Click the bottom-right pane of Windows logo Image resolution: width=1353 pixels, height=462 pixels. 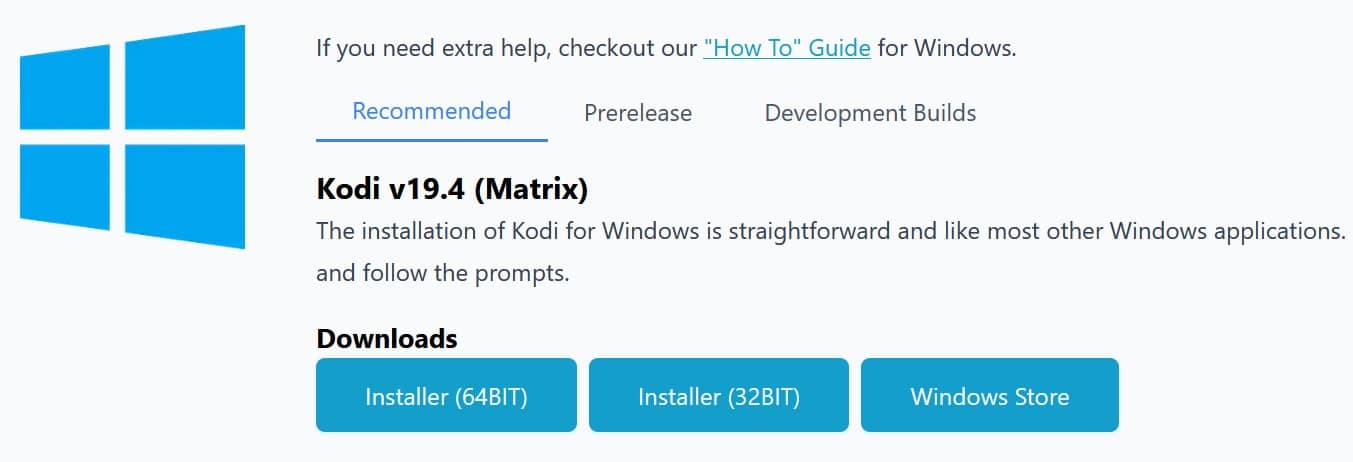pos(185,196)
